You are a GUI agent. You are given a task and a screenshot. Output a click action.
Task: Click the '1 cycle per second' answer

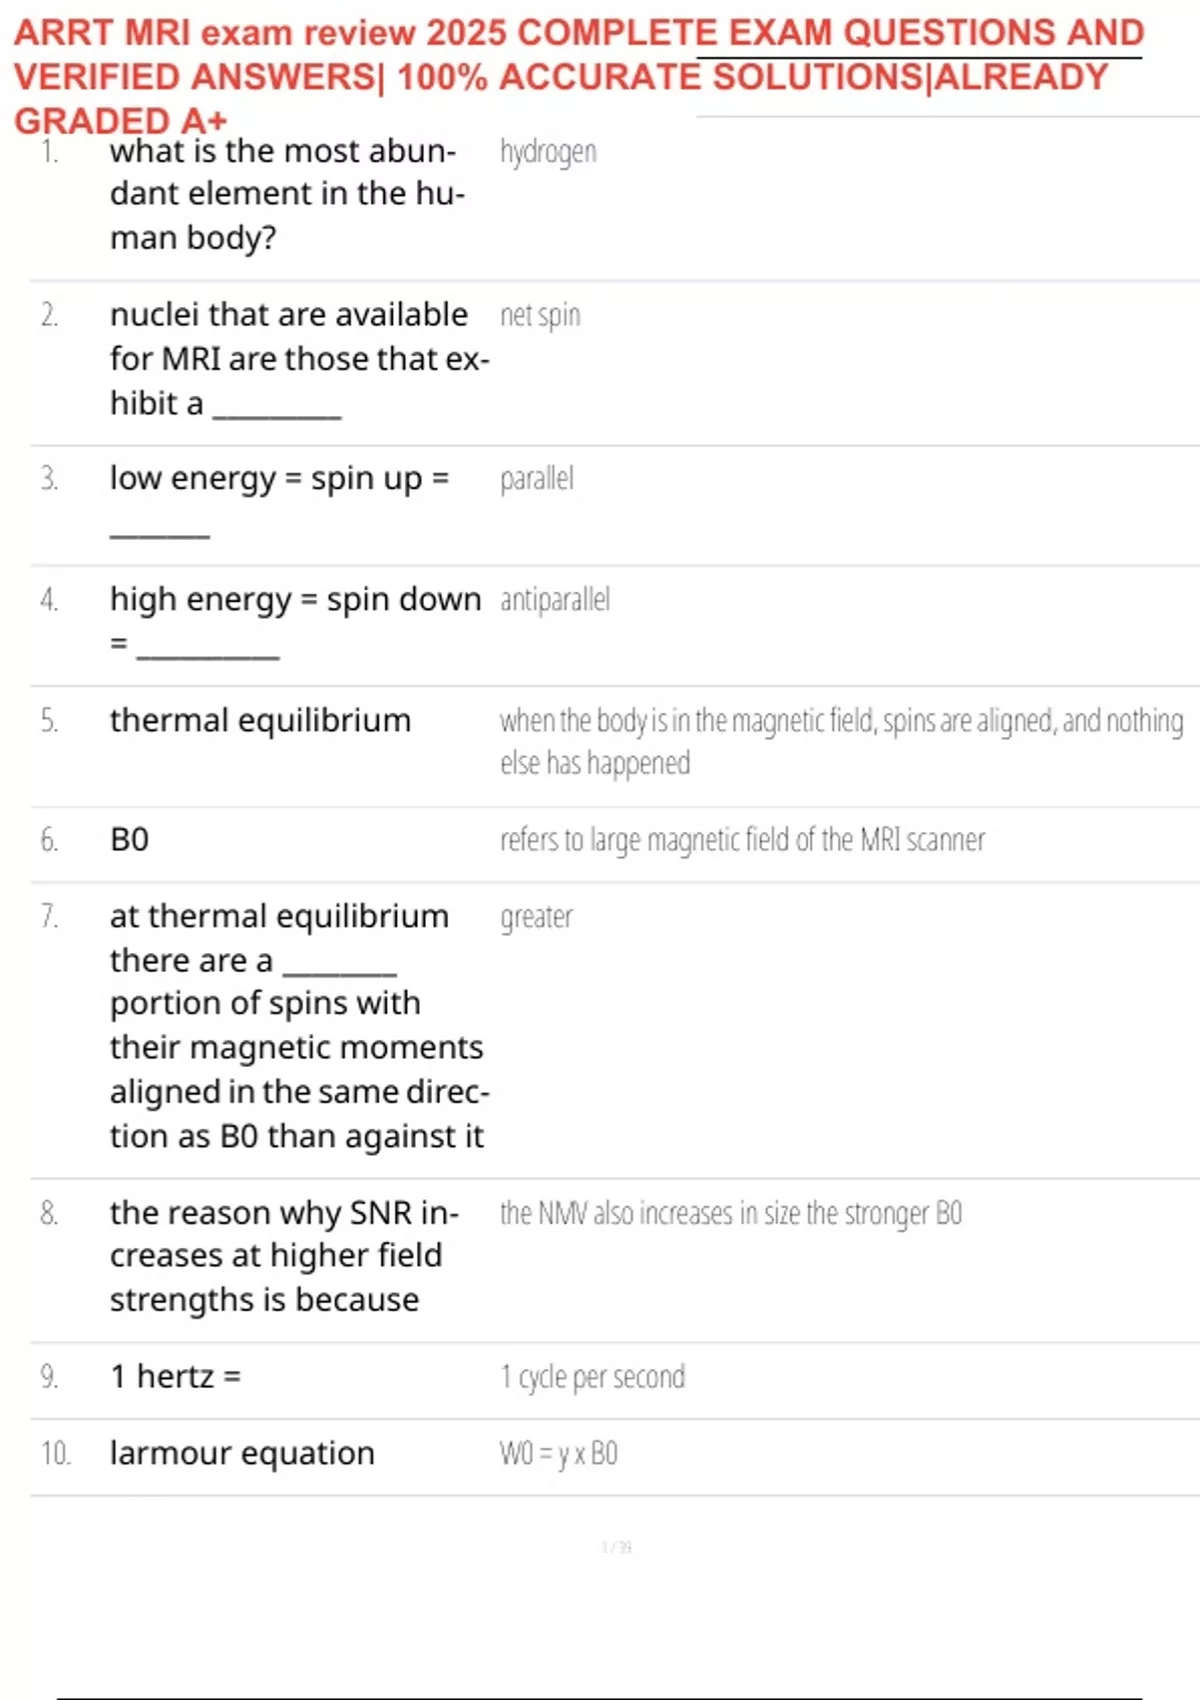pos(593,1377)
